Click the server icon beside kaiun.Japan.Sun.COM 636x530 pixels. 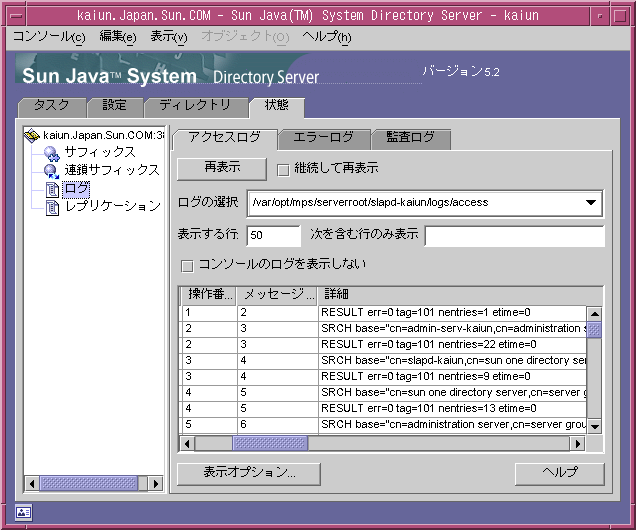[32, 135]
